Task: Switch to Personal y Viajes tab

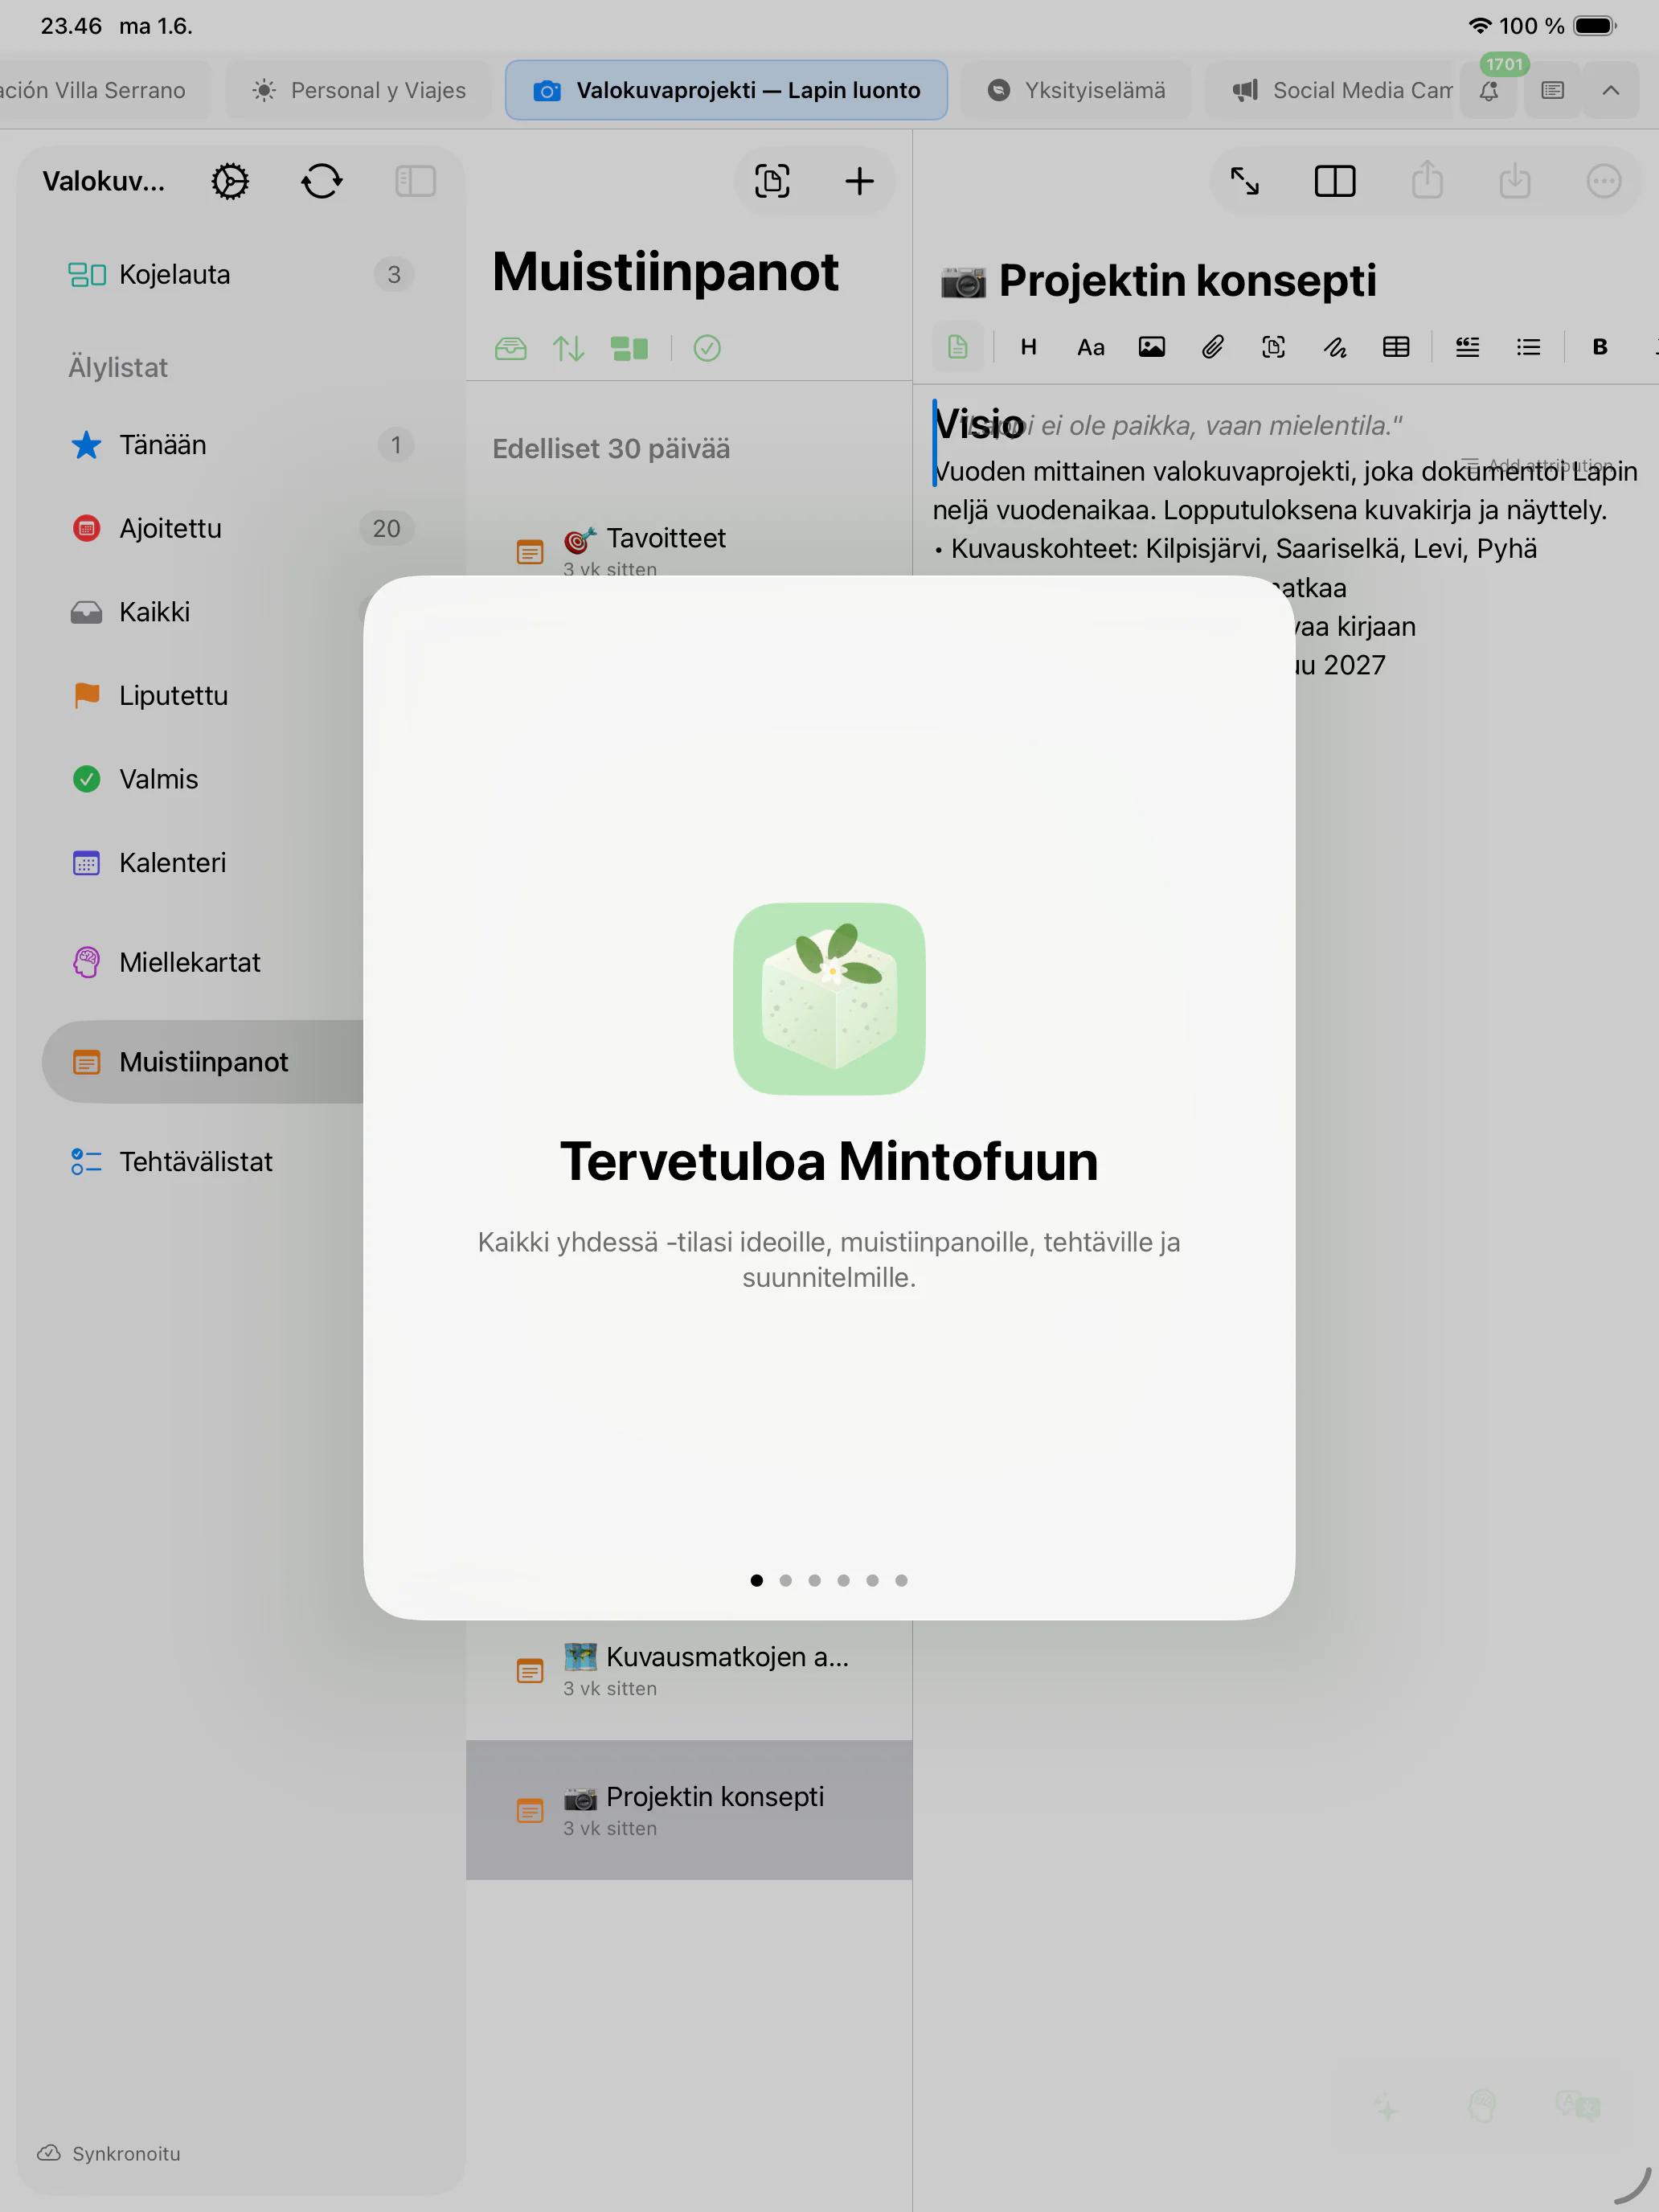Action: point(359,90)
